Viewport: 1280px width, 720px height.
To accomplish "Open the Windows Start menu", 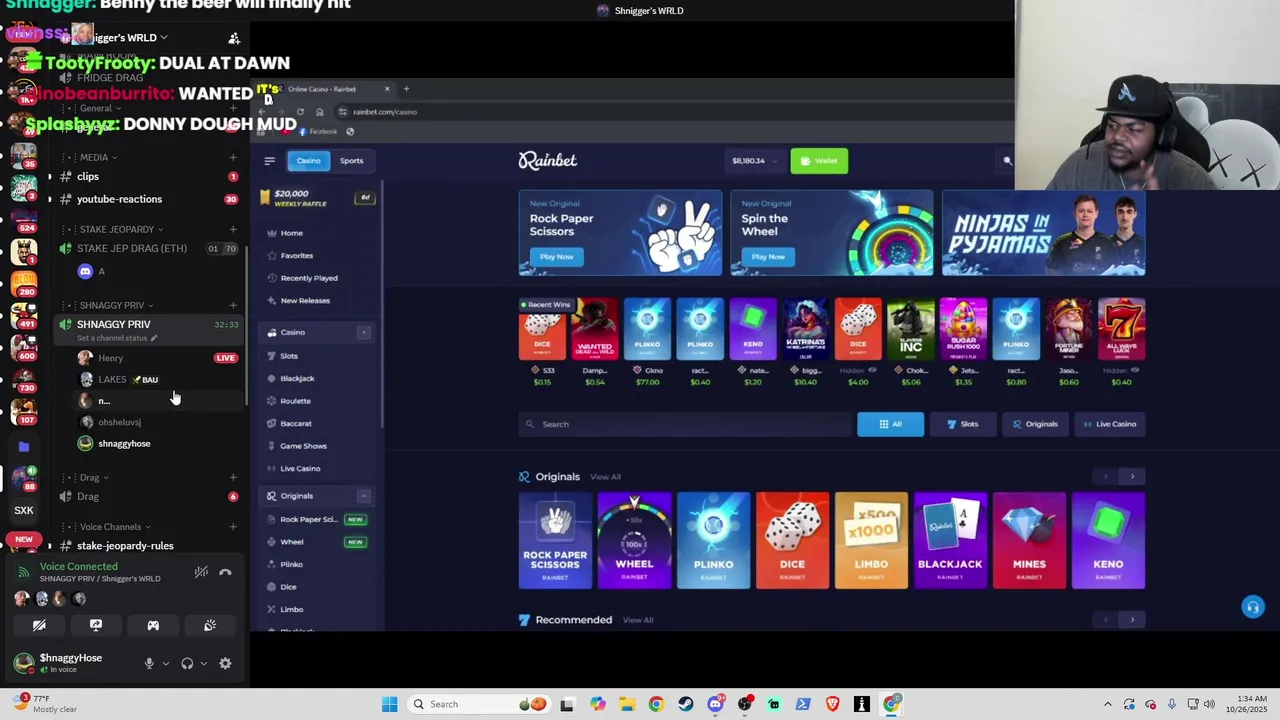I will [x=389, y=704].
